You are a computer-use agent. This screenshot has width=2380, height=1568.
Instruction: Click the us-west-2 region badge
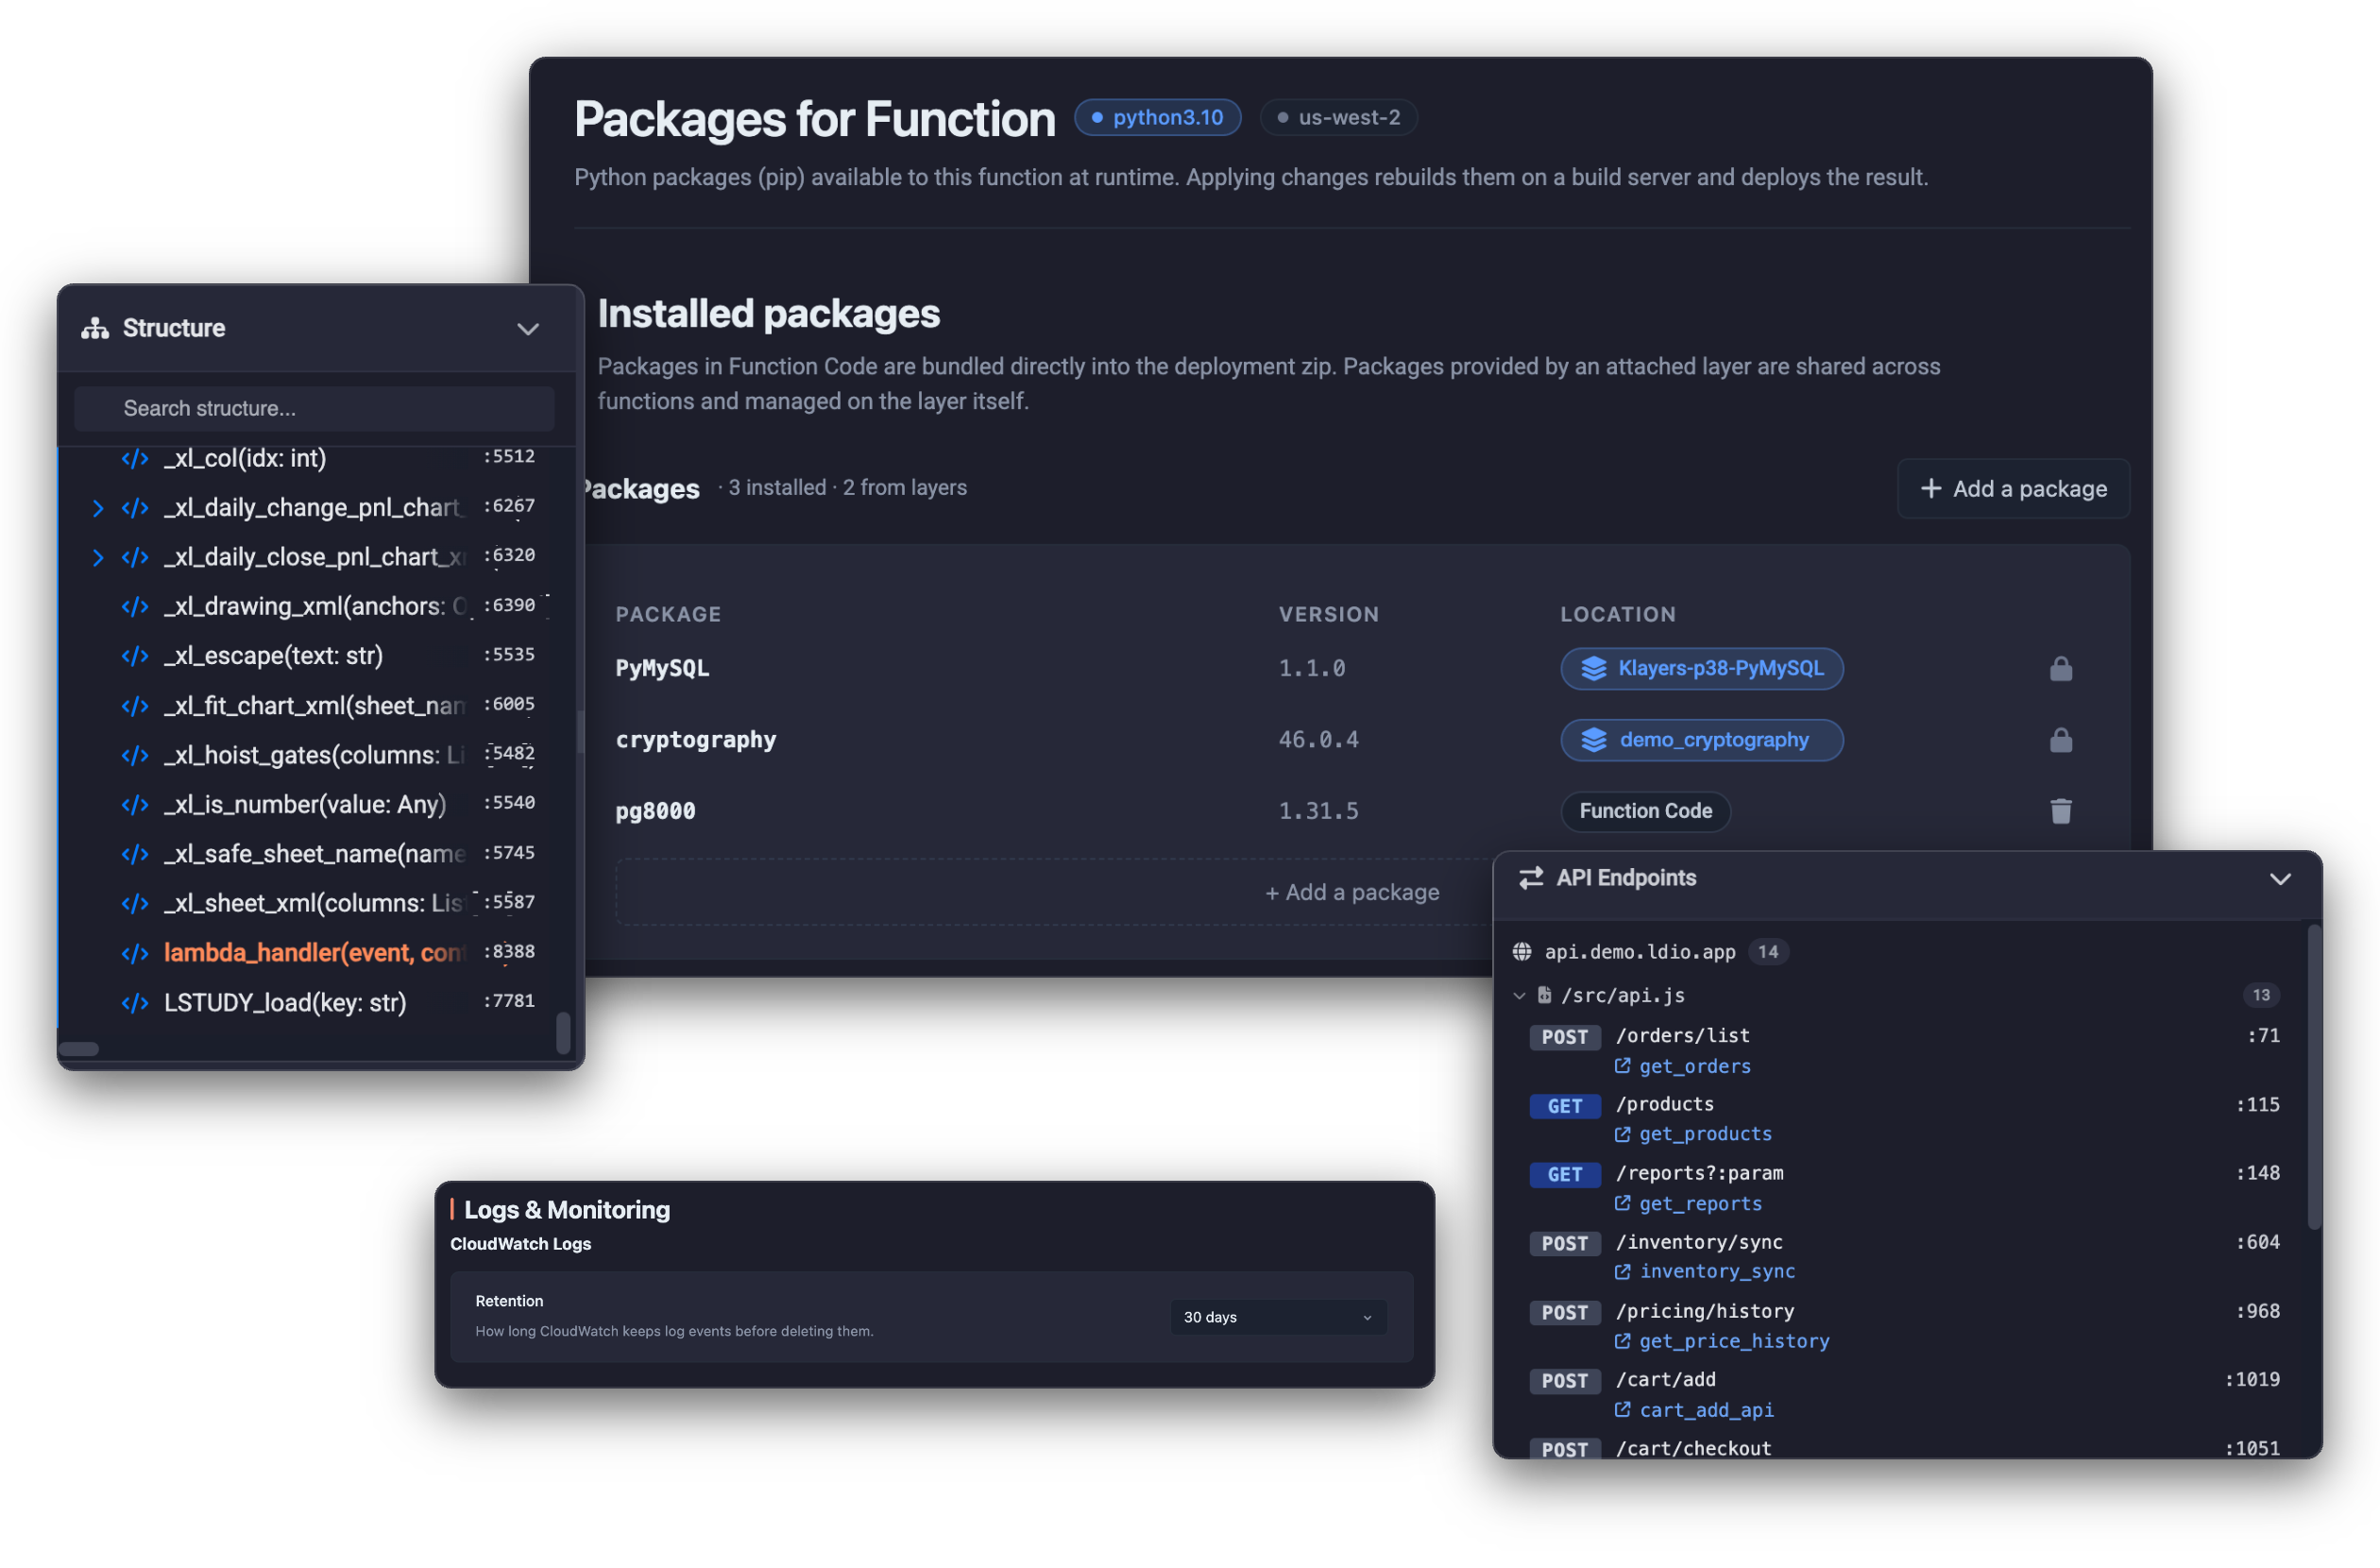[1338, 117]
